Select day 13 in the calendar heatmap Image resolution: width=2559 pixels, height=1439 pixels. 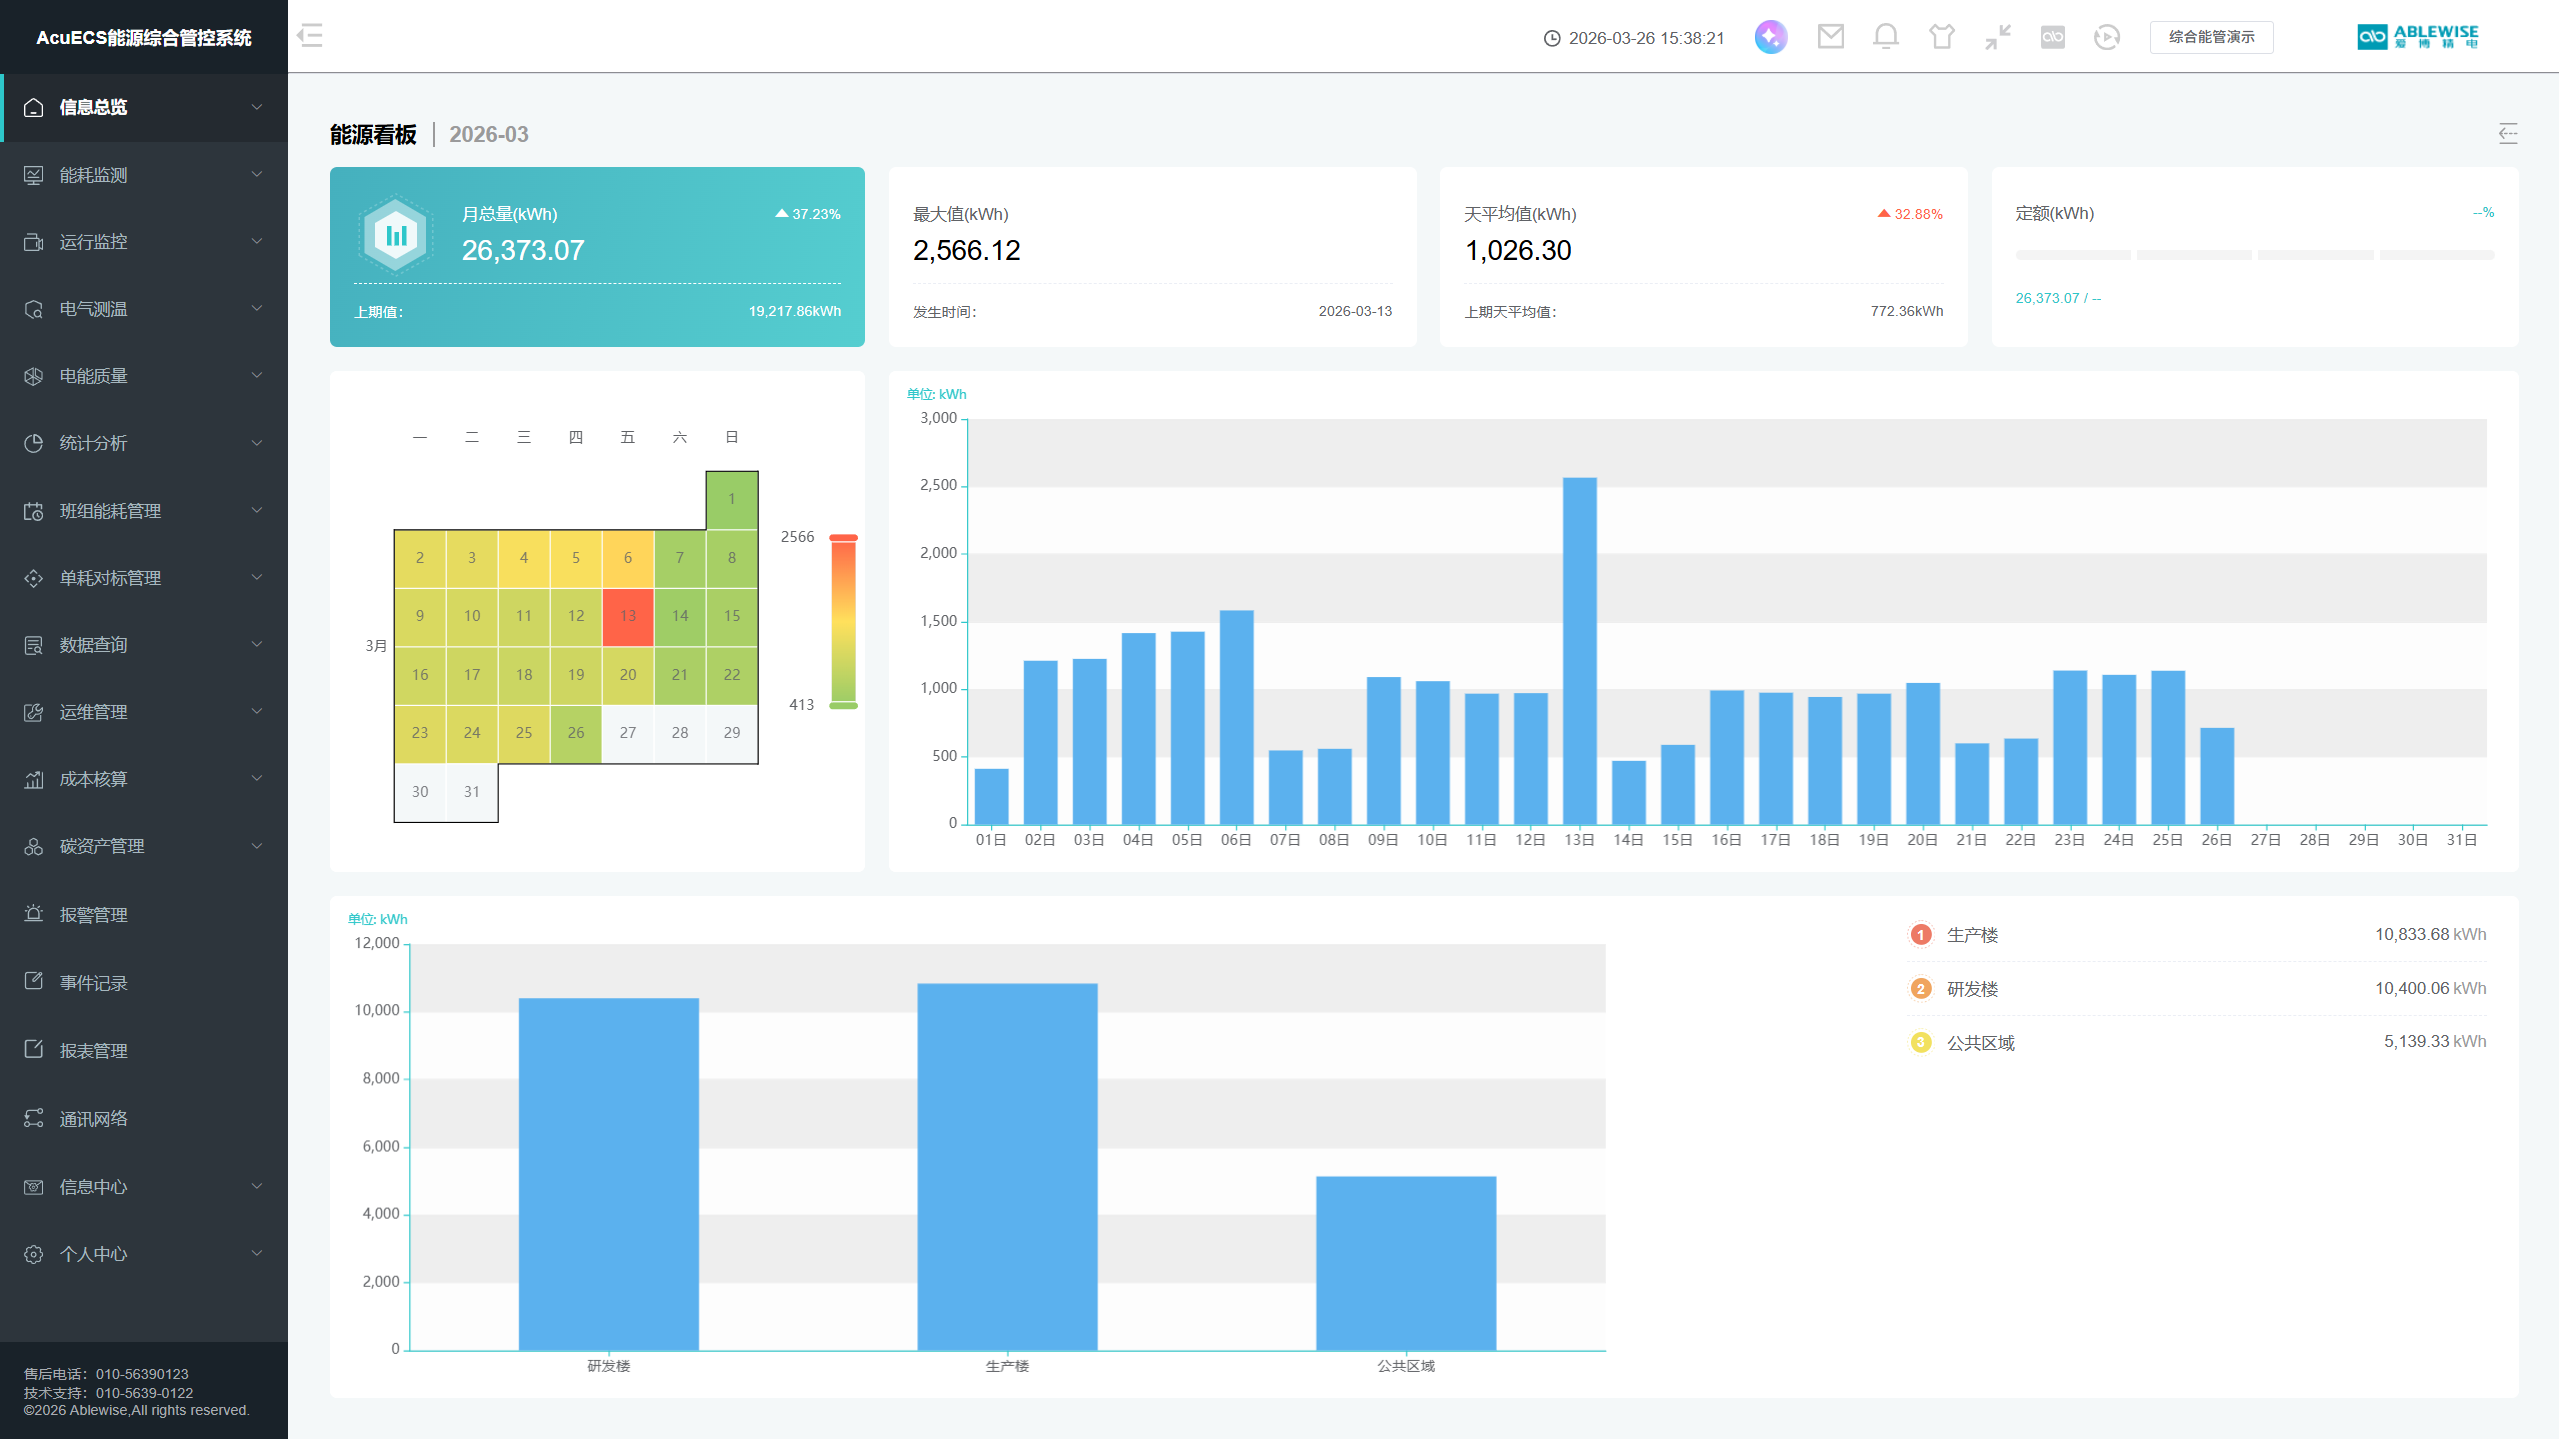click(x=628, y=616)
